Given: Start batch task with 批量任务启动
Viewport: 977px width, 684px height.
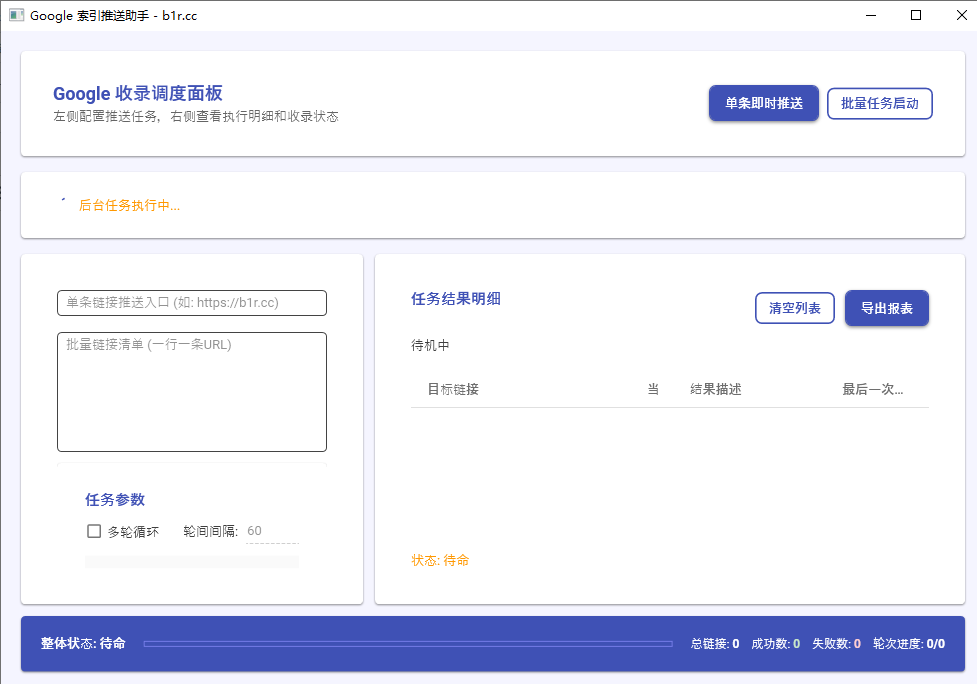Looking at the screenshot, I should point(879,103).
